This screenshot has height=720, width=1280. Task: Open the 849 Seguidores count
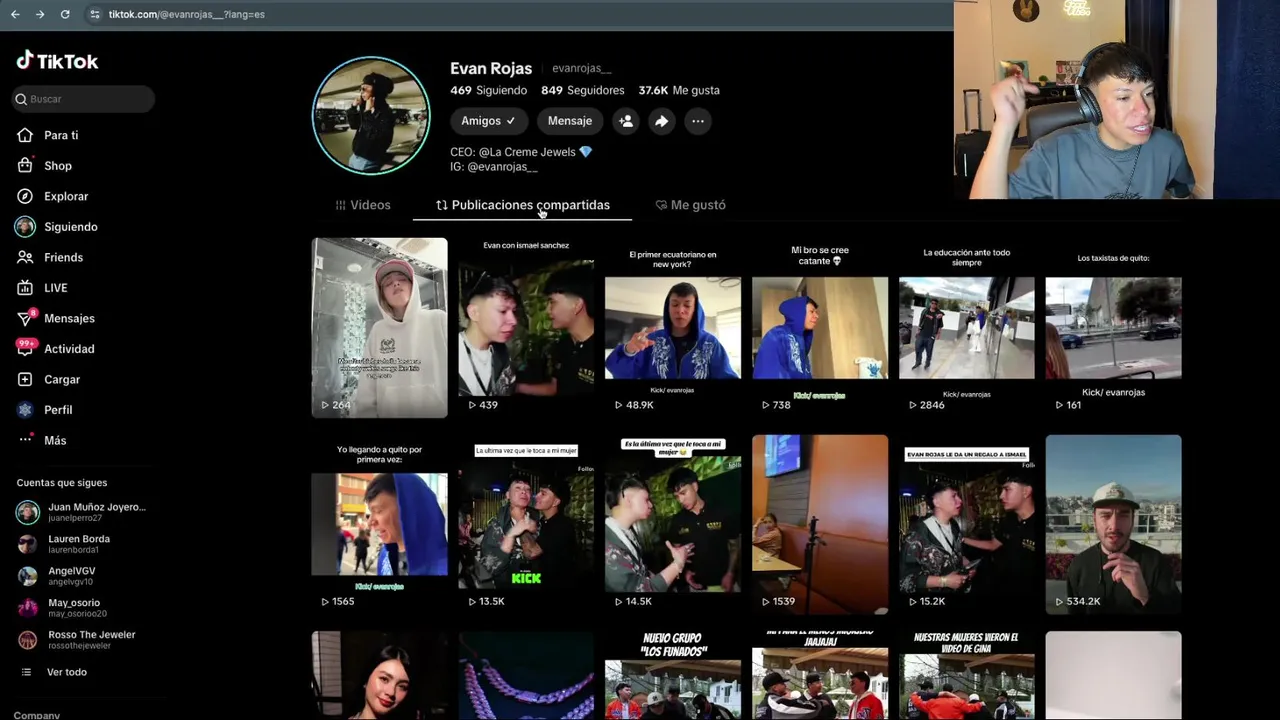(582, 90)
